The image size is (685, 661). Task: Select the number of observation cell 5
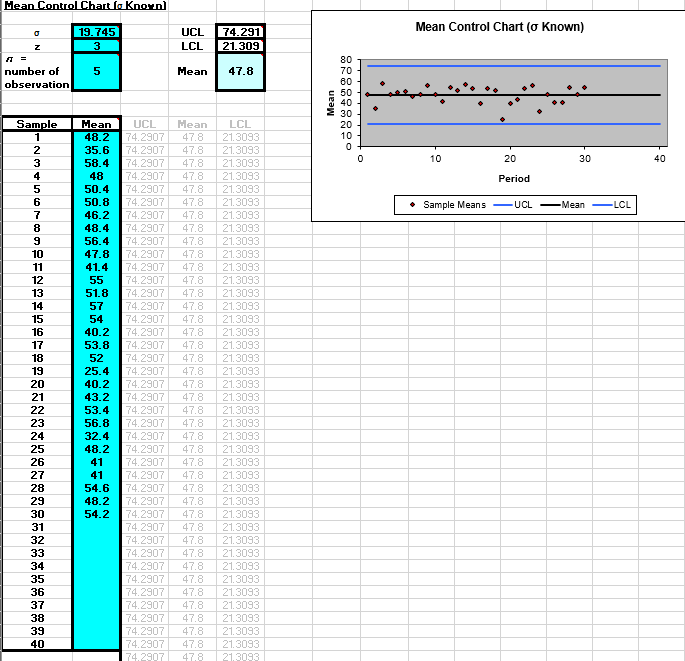[97, 71]
